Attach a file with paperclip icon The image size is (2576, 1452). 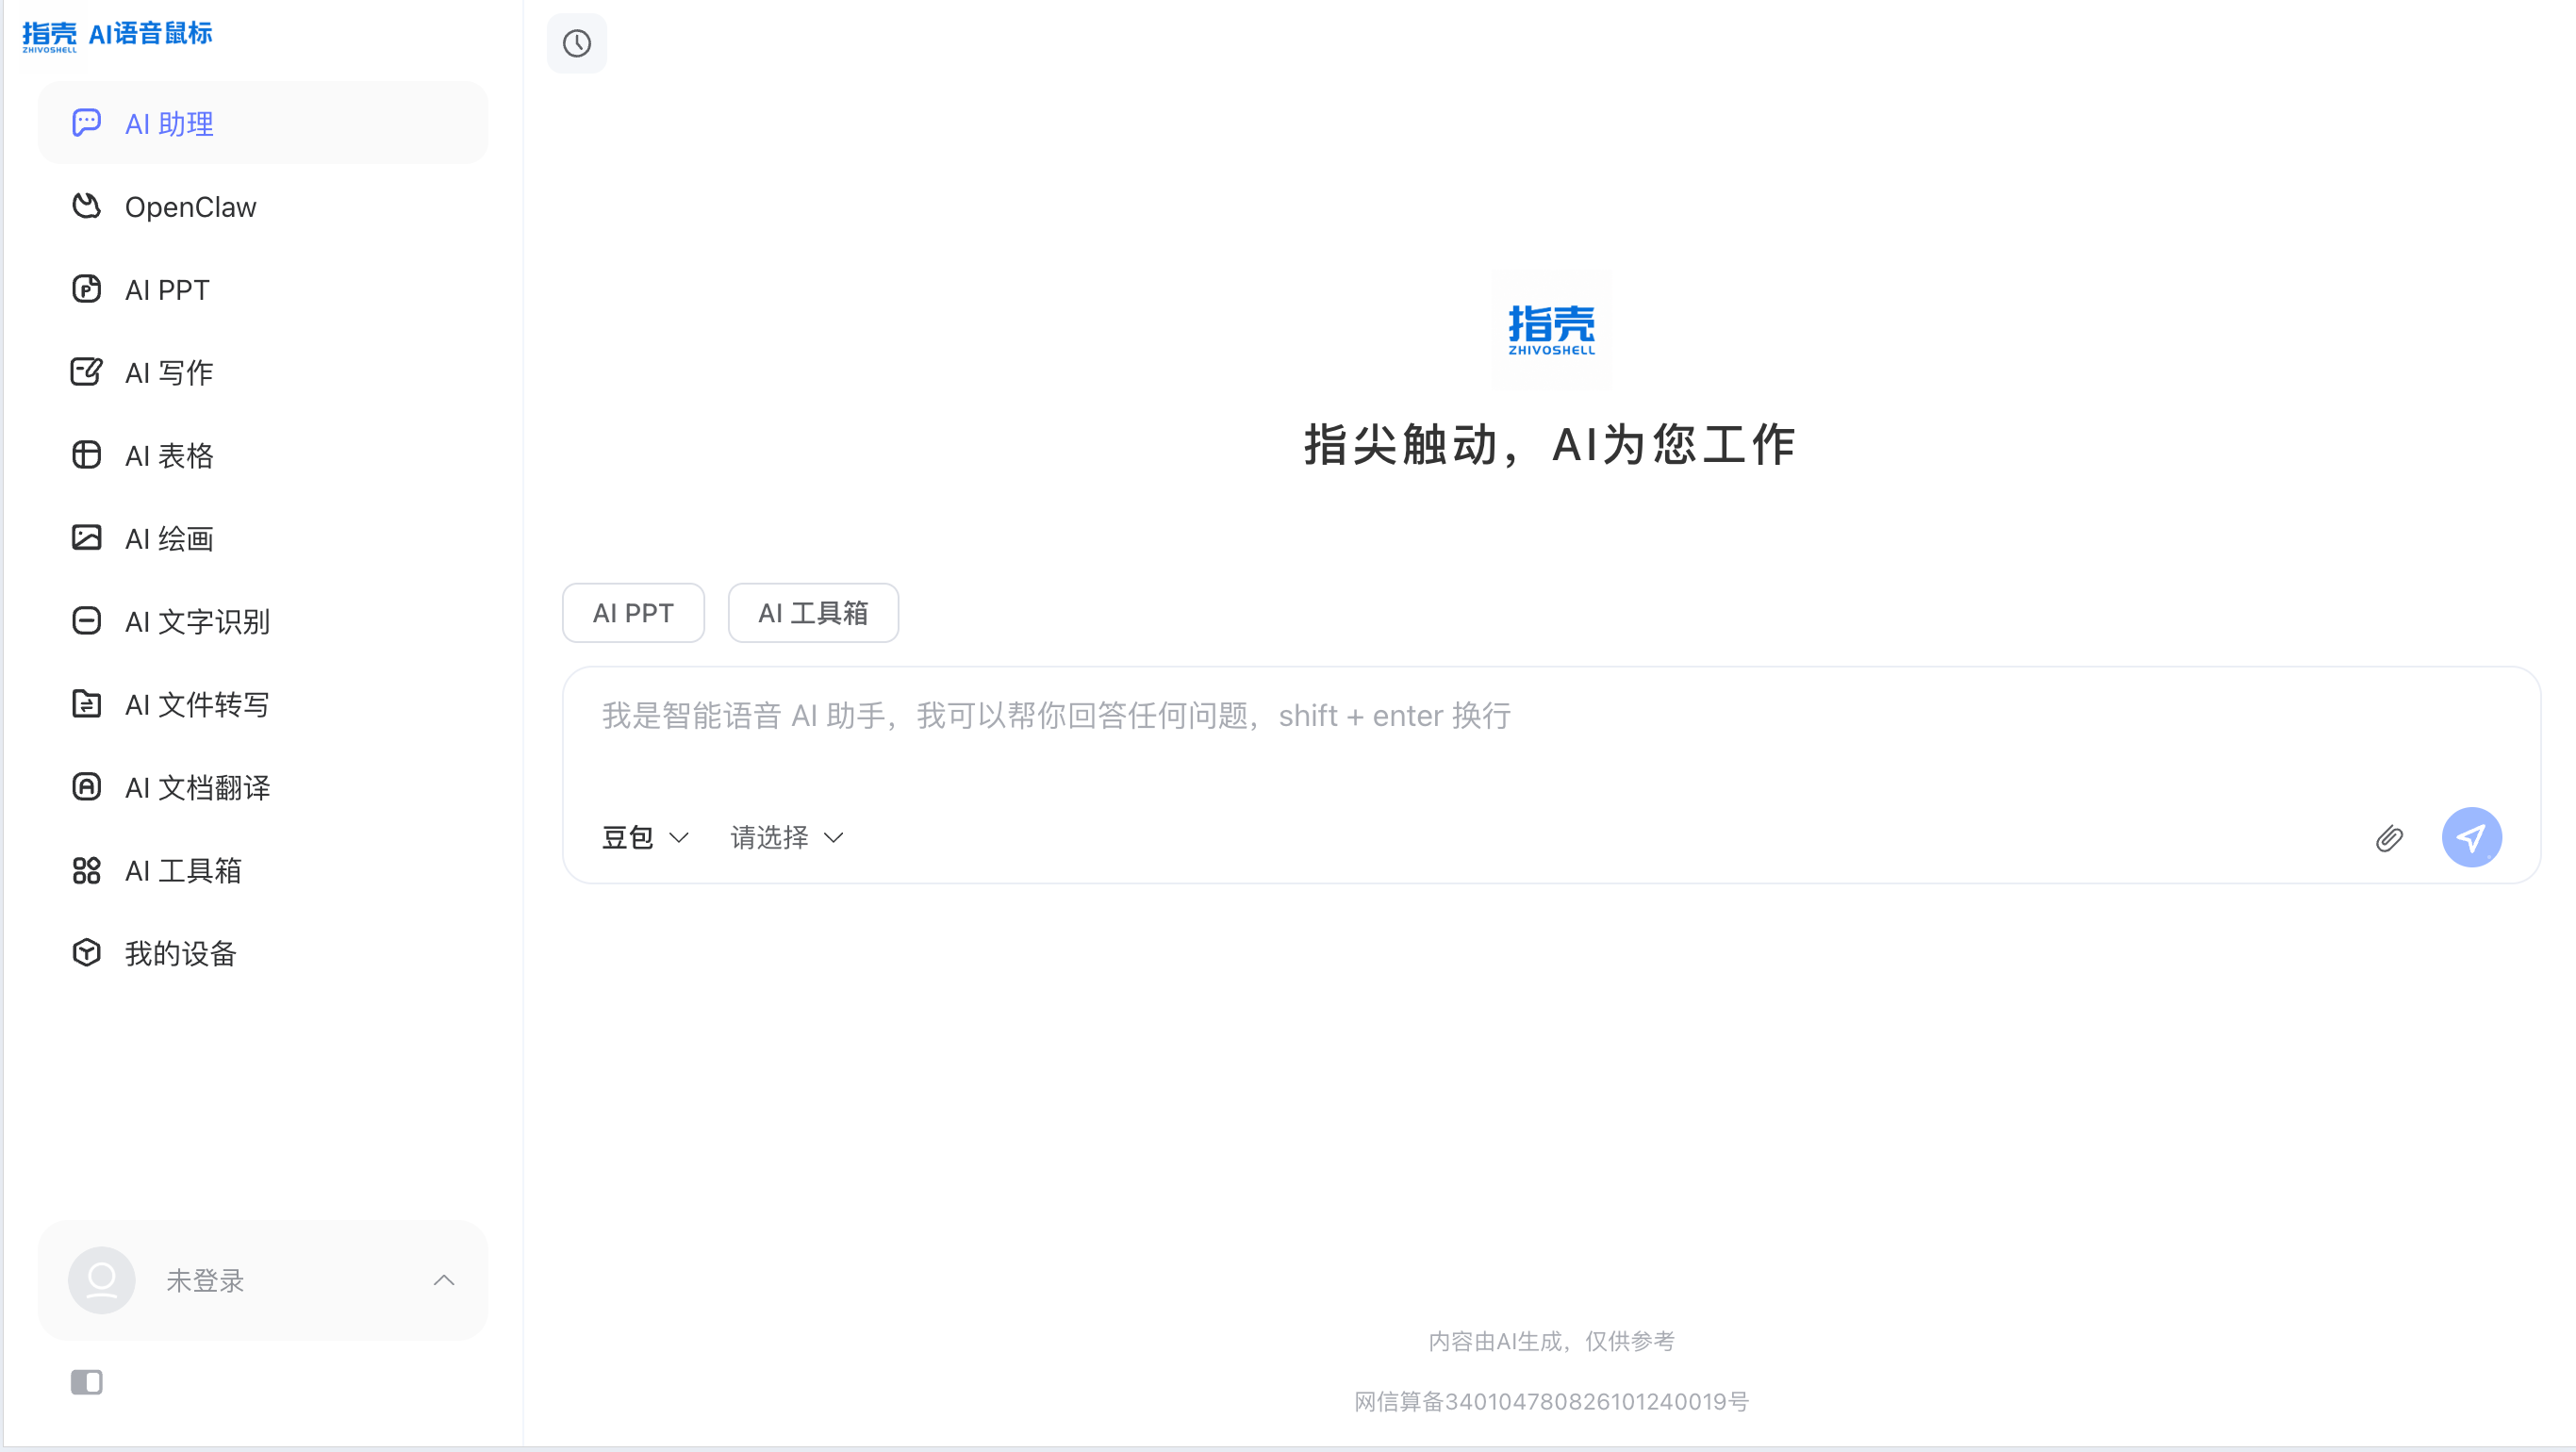click(x=2389, y=838)
